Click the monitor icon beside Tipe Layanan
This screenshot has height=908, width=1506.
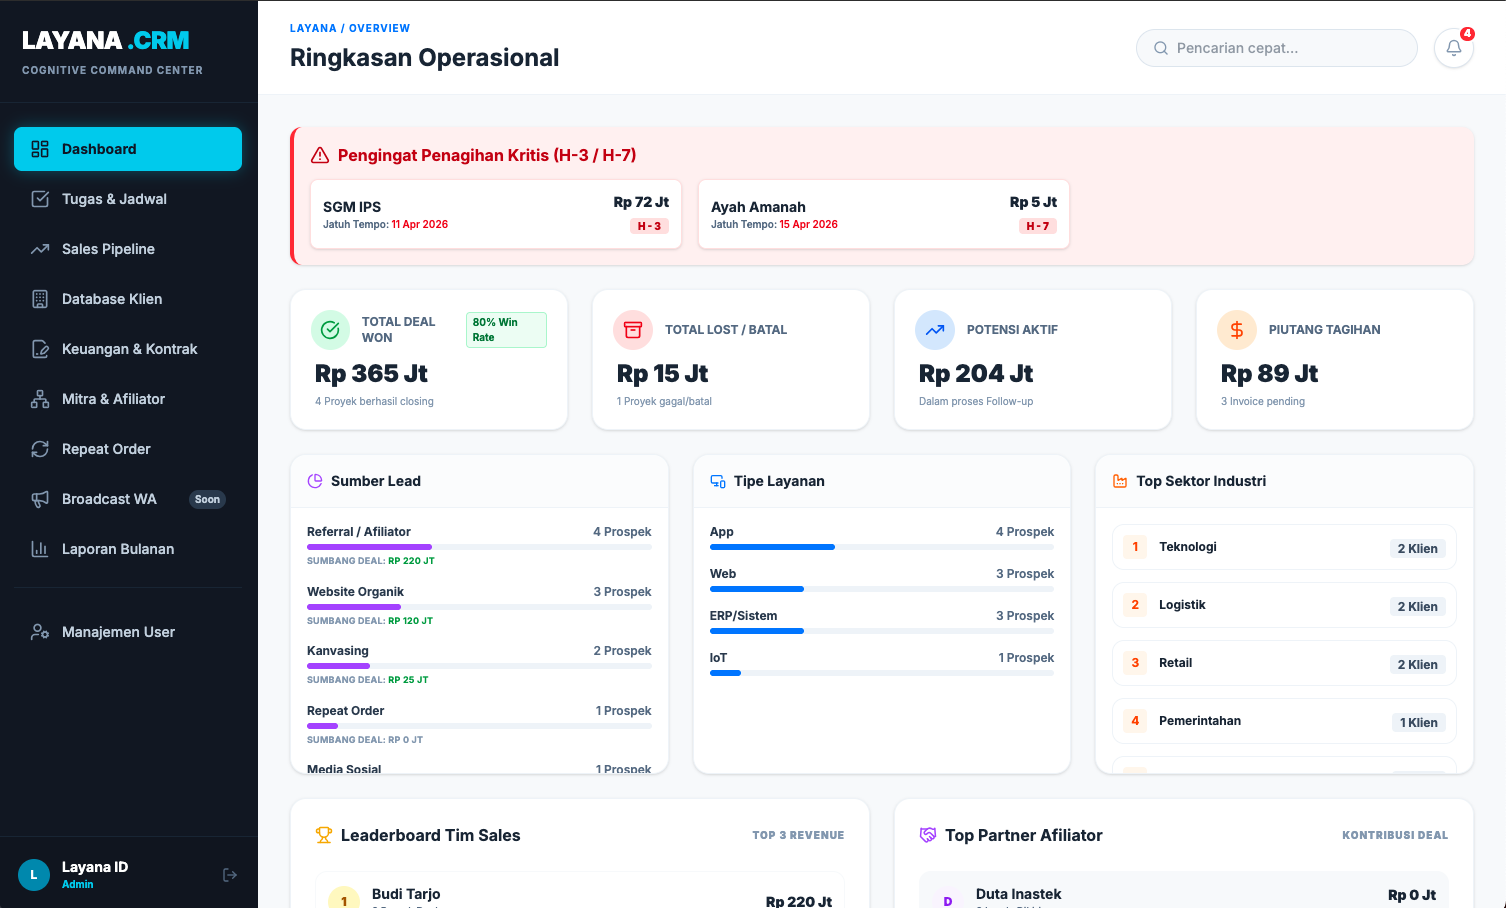717,480
